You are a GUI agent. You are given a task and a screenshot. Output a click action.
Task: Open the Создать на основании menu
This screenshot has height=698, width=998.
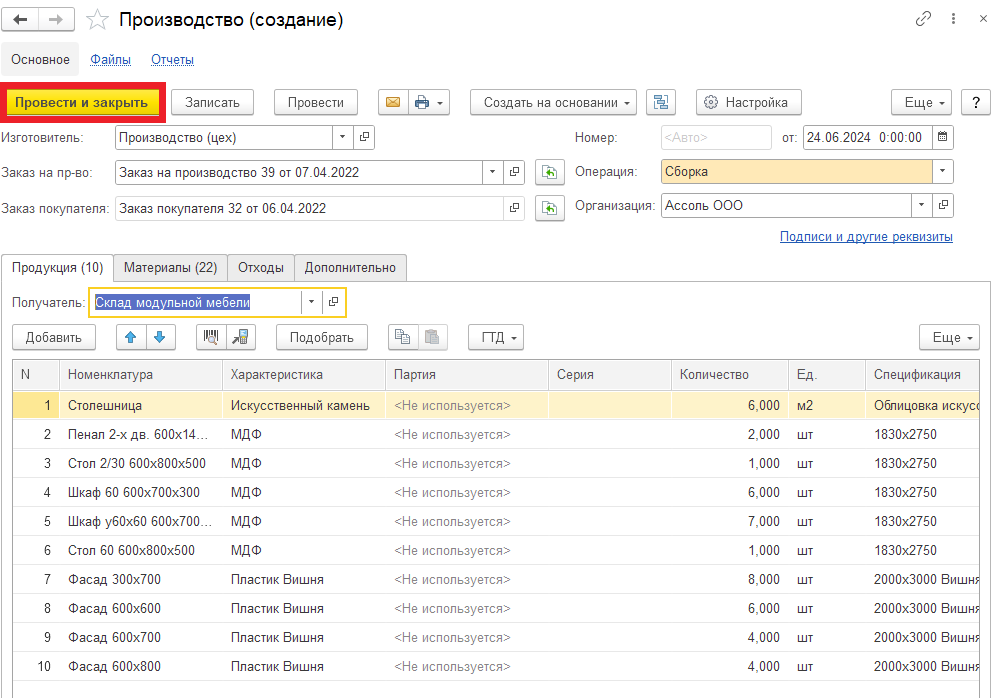click(554, 102)
